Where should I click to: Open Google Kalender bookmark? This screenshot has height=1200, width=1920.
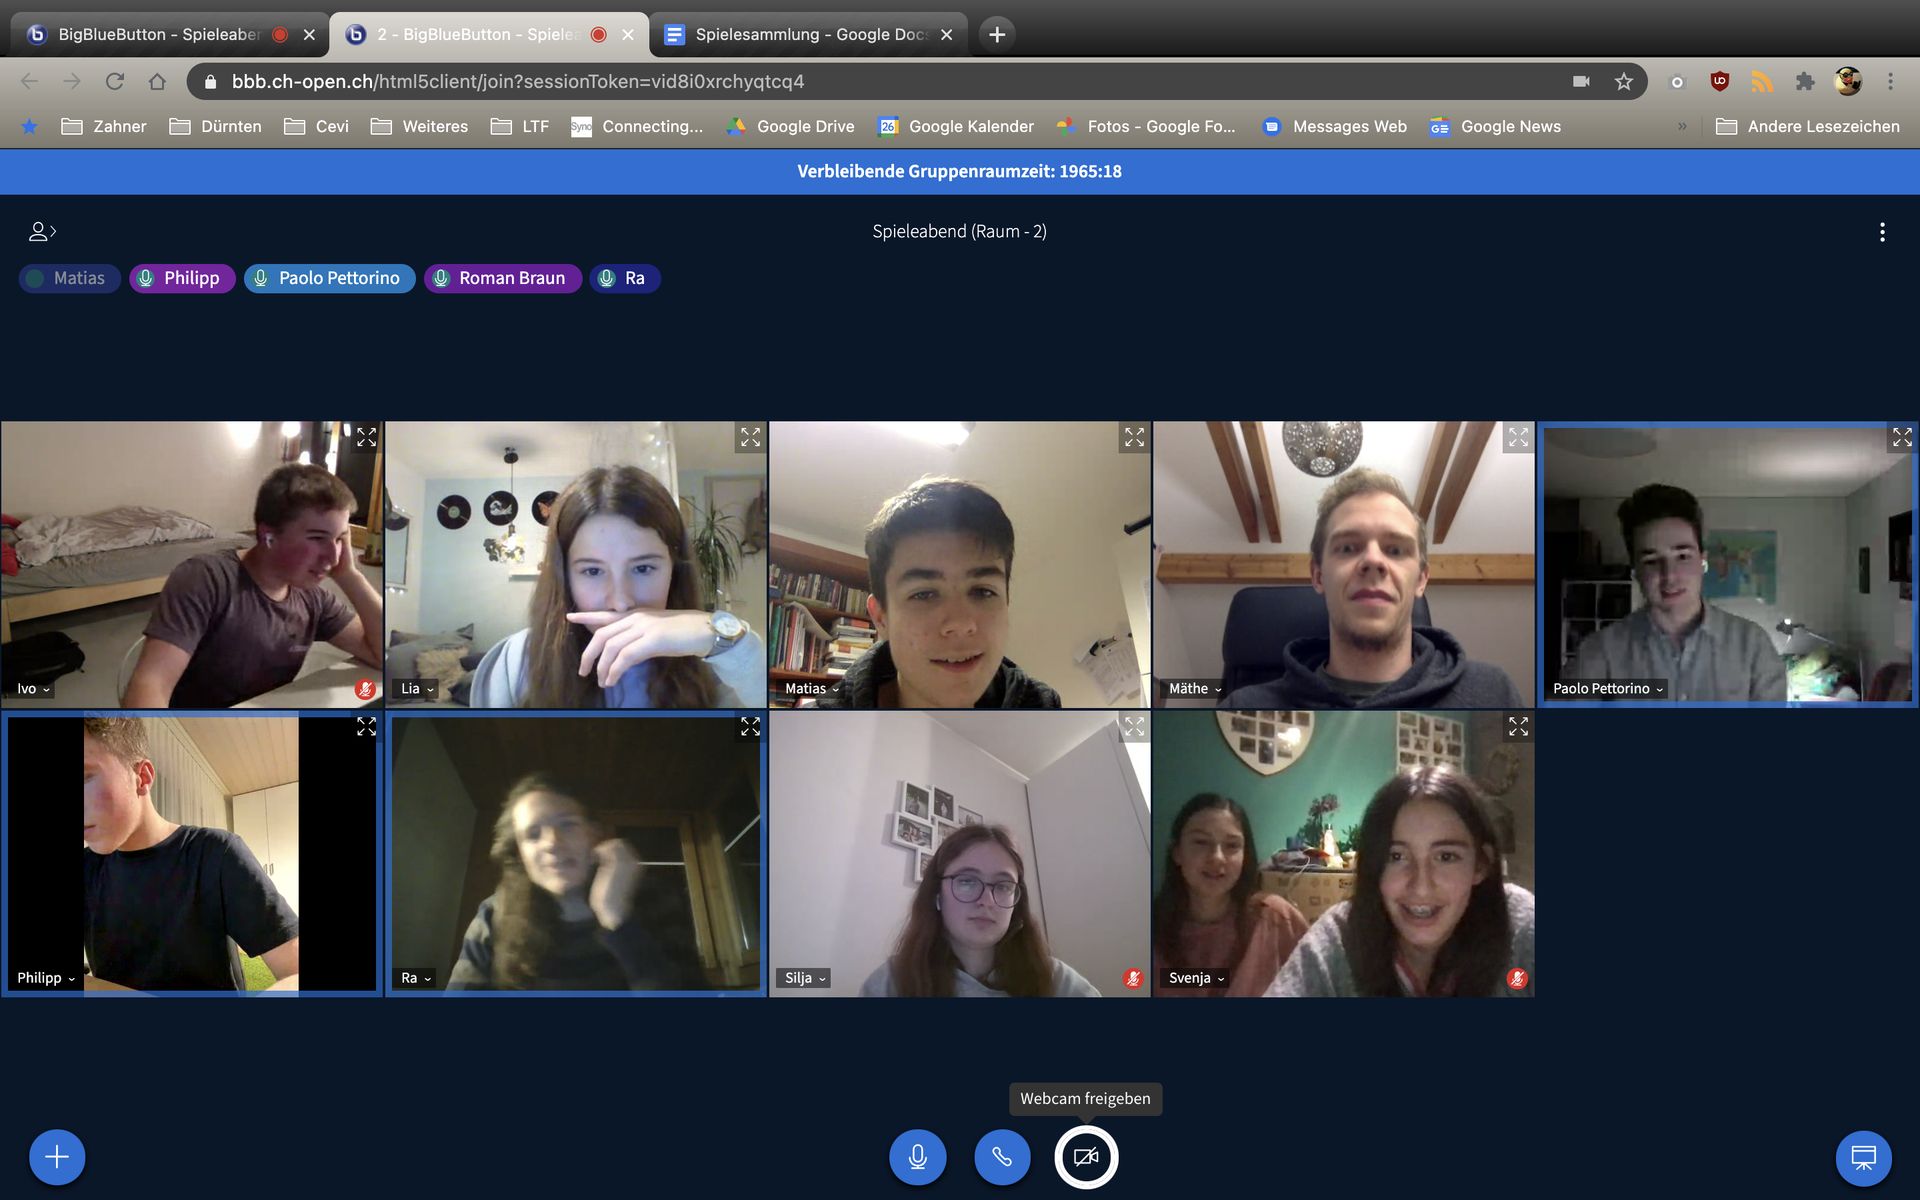[x=956, y=126]
